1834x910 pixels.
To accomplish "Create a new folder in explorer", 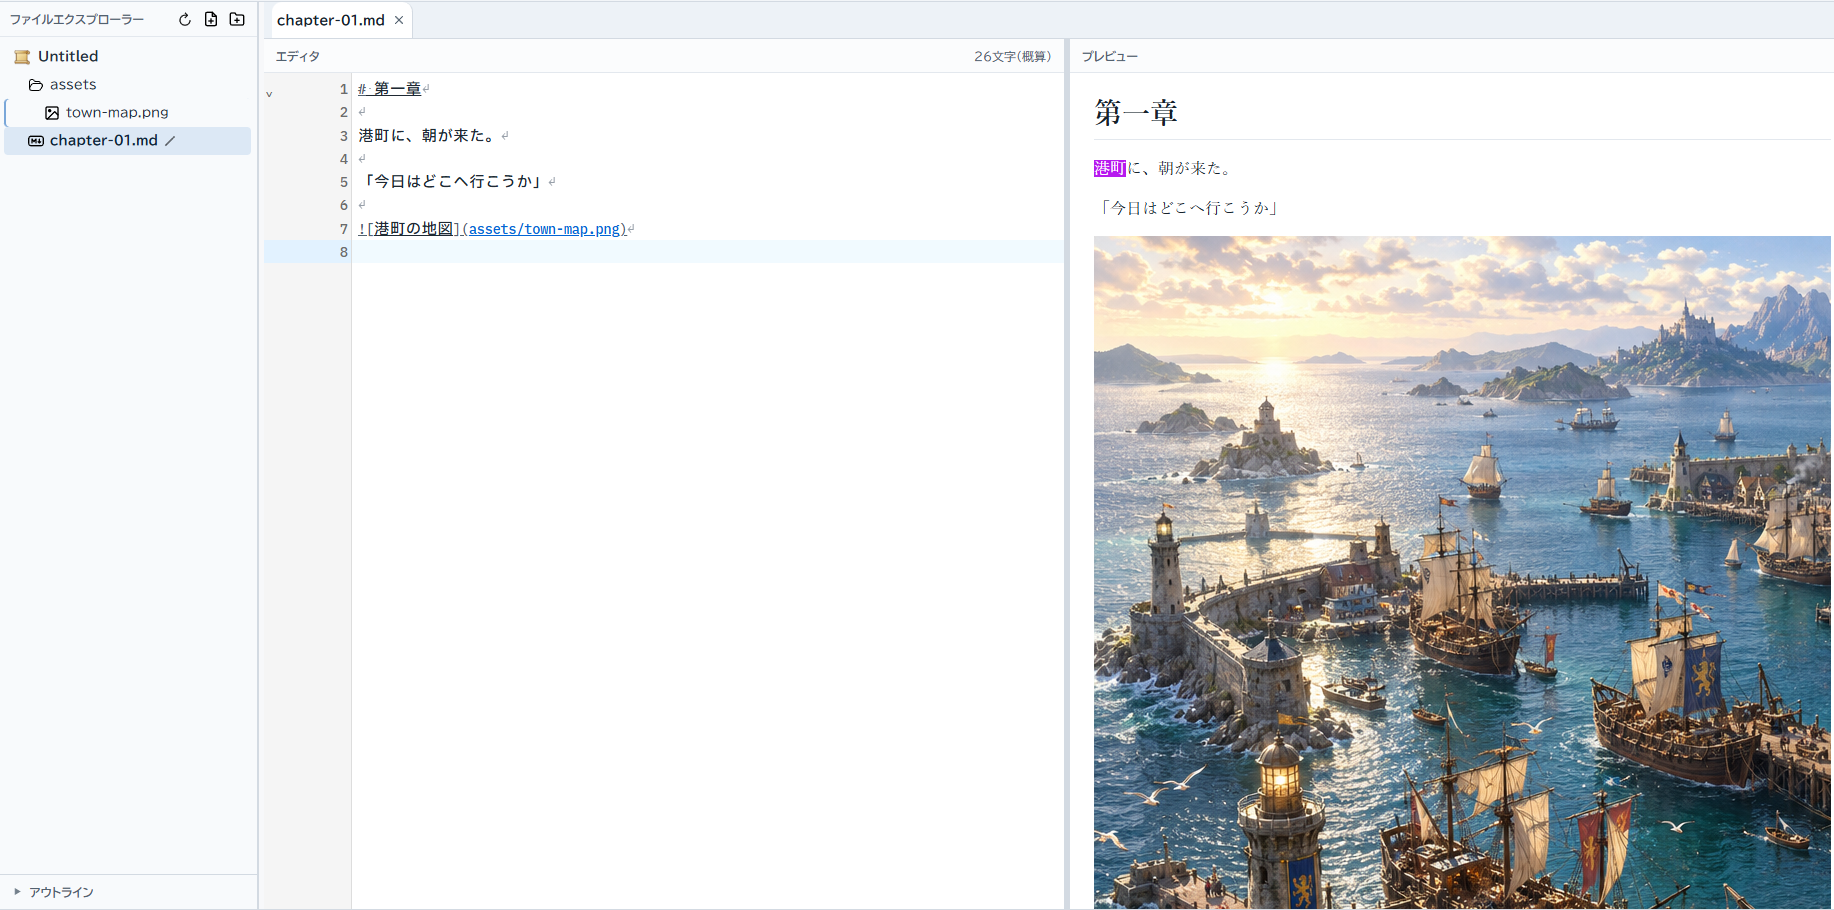I will coord(237,20).
